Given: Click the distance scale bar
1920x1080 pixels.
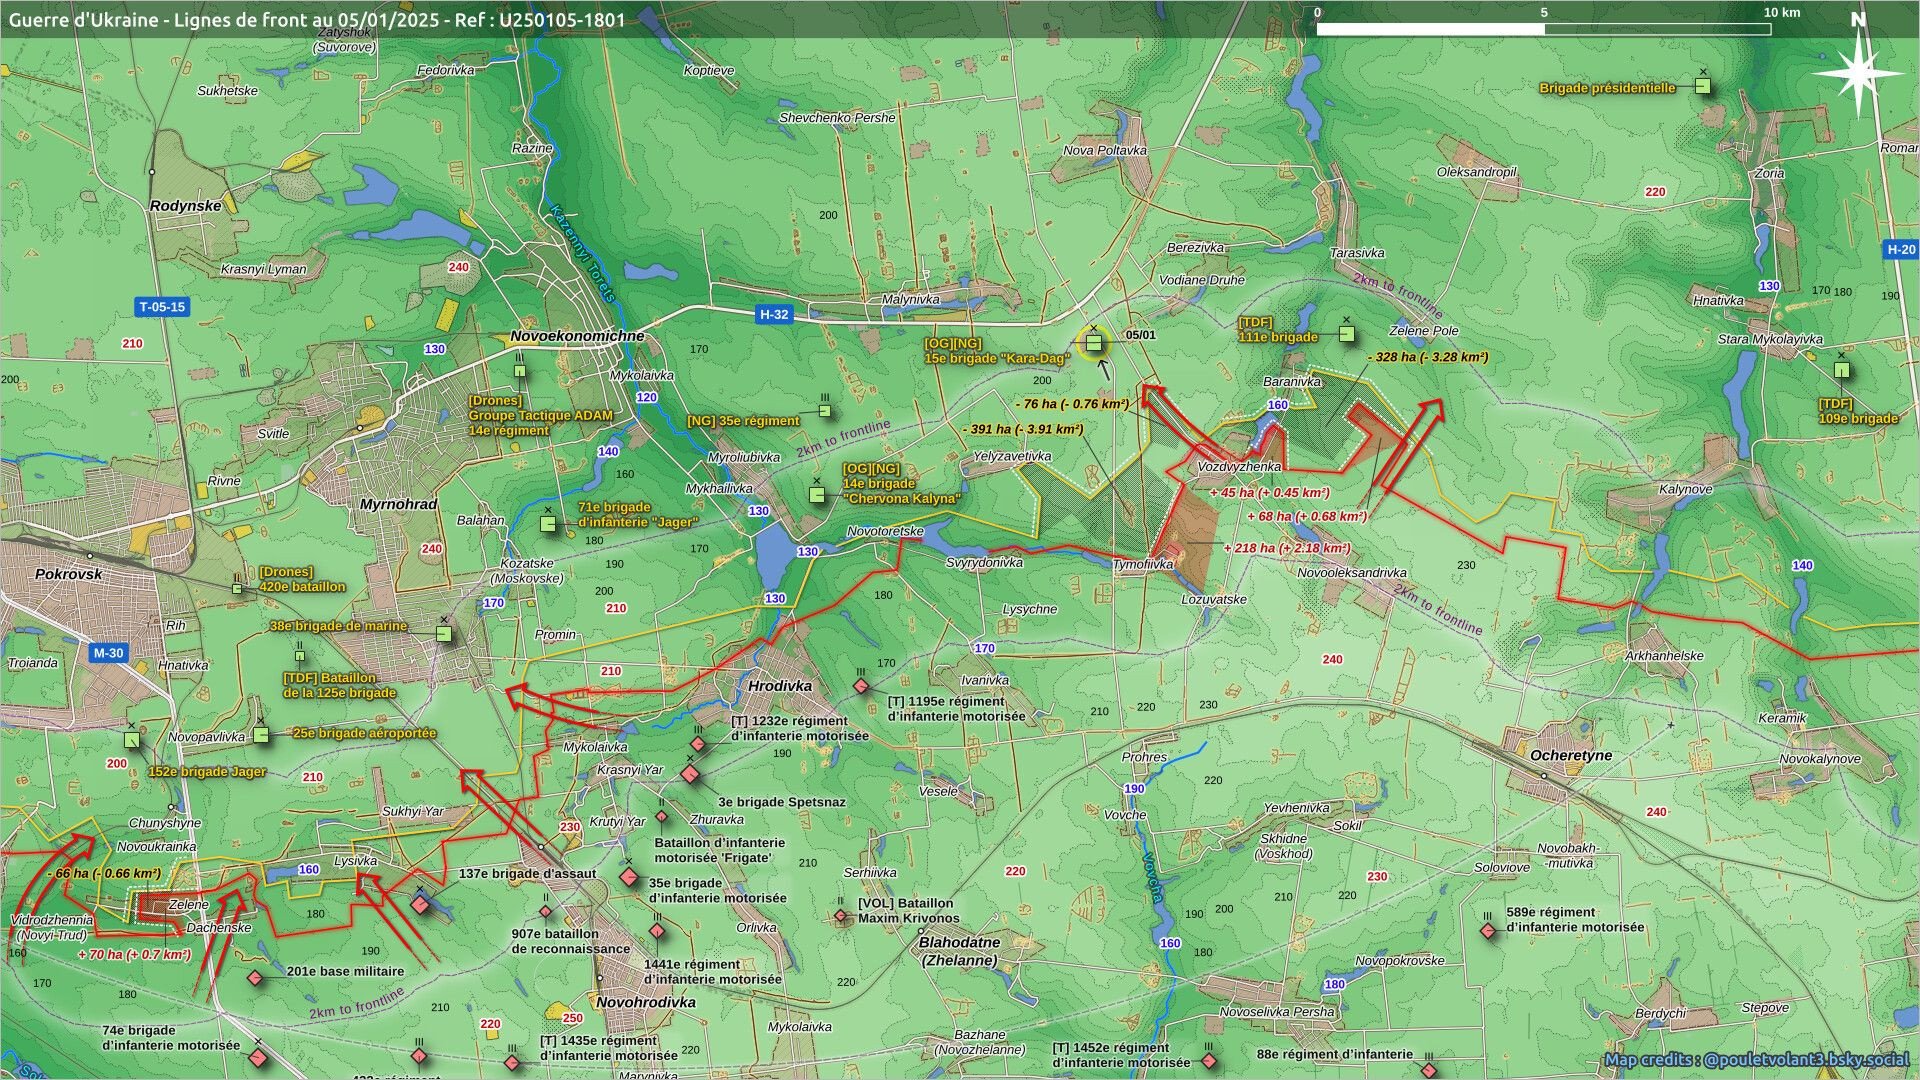Looking at the screenshot, I should [1544, 28].
